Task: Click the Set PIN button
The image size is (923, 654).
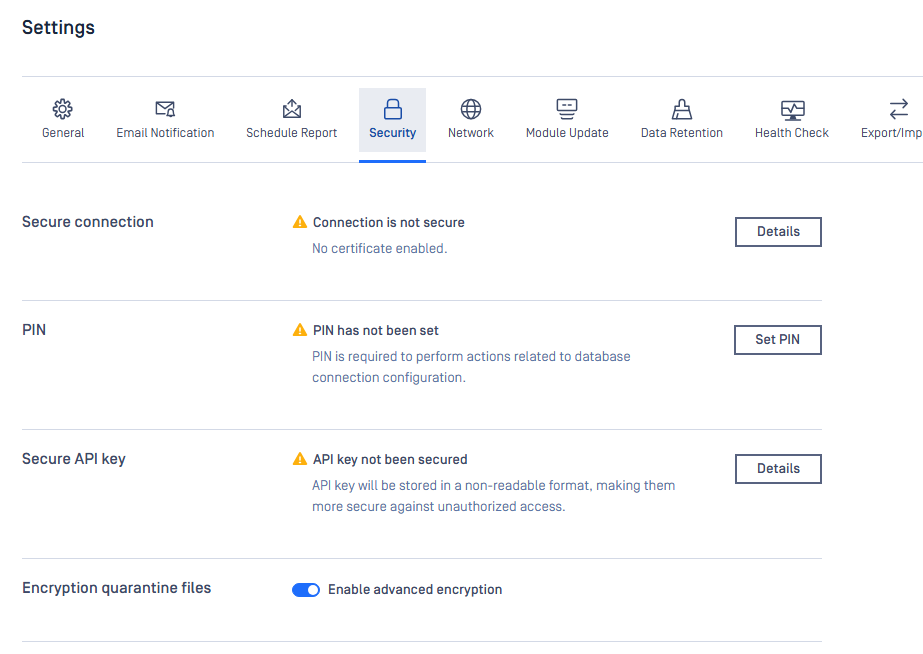Action: (778, 340)
